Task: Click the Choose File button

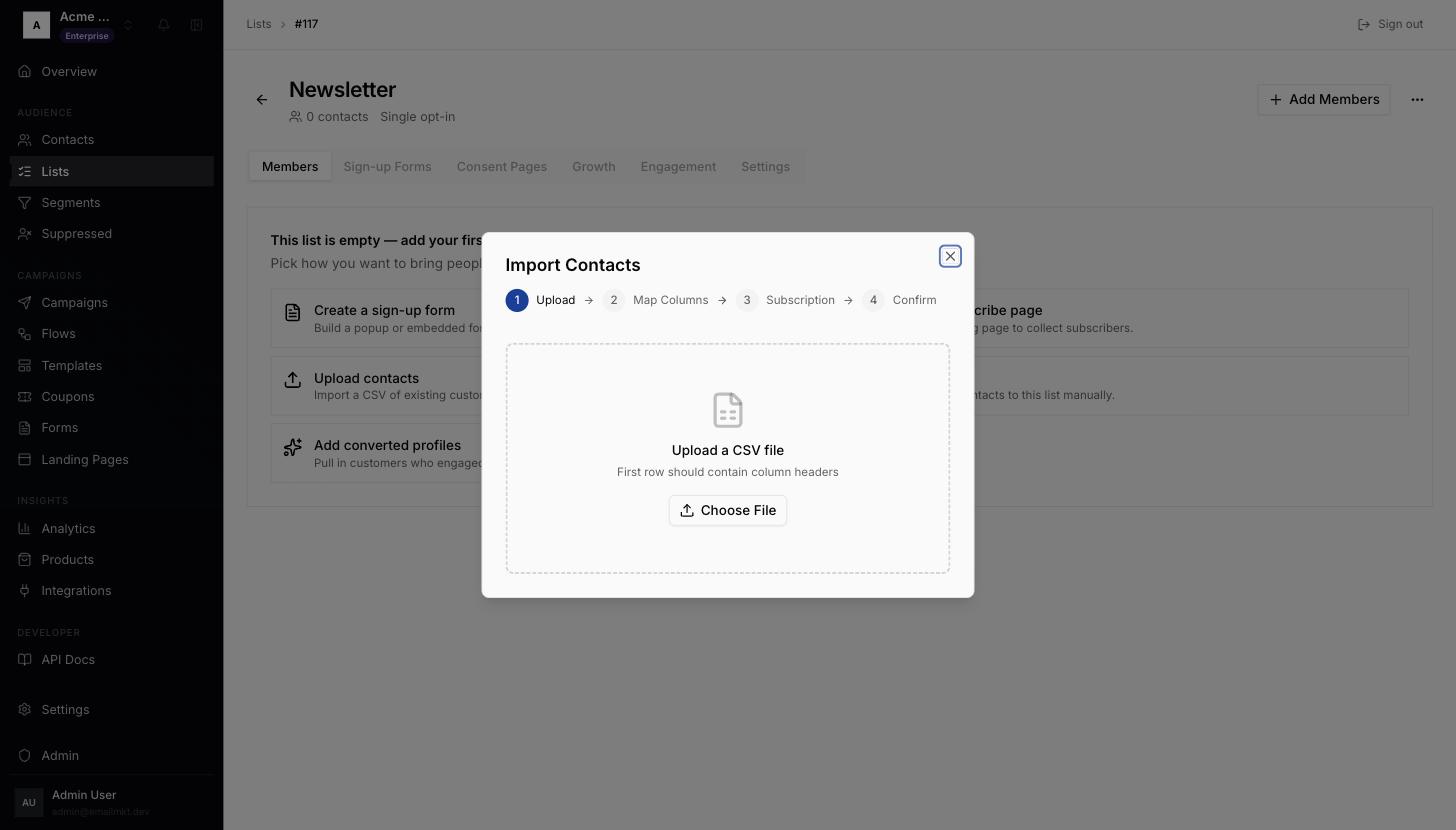Action: coord(728,510)
